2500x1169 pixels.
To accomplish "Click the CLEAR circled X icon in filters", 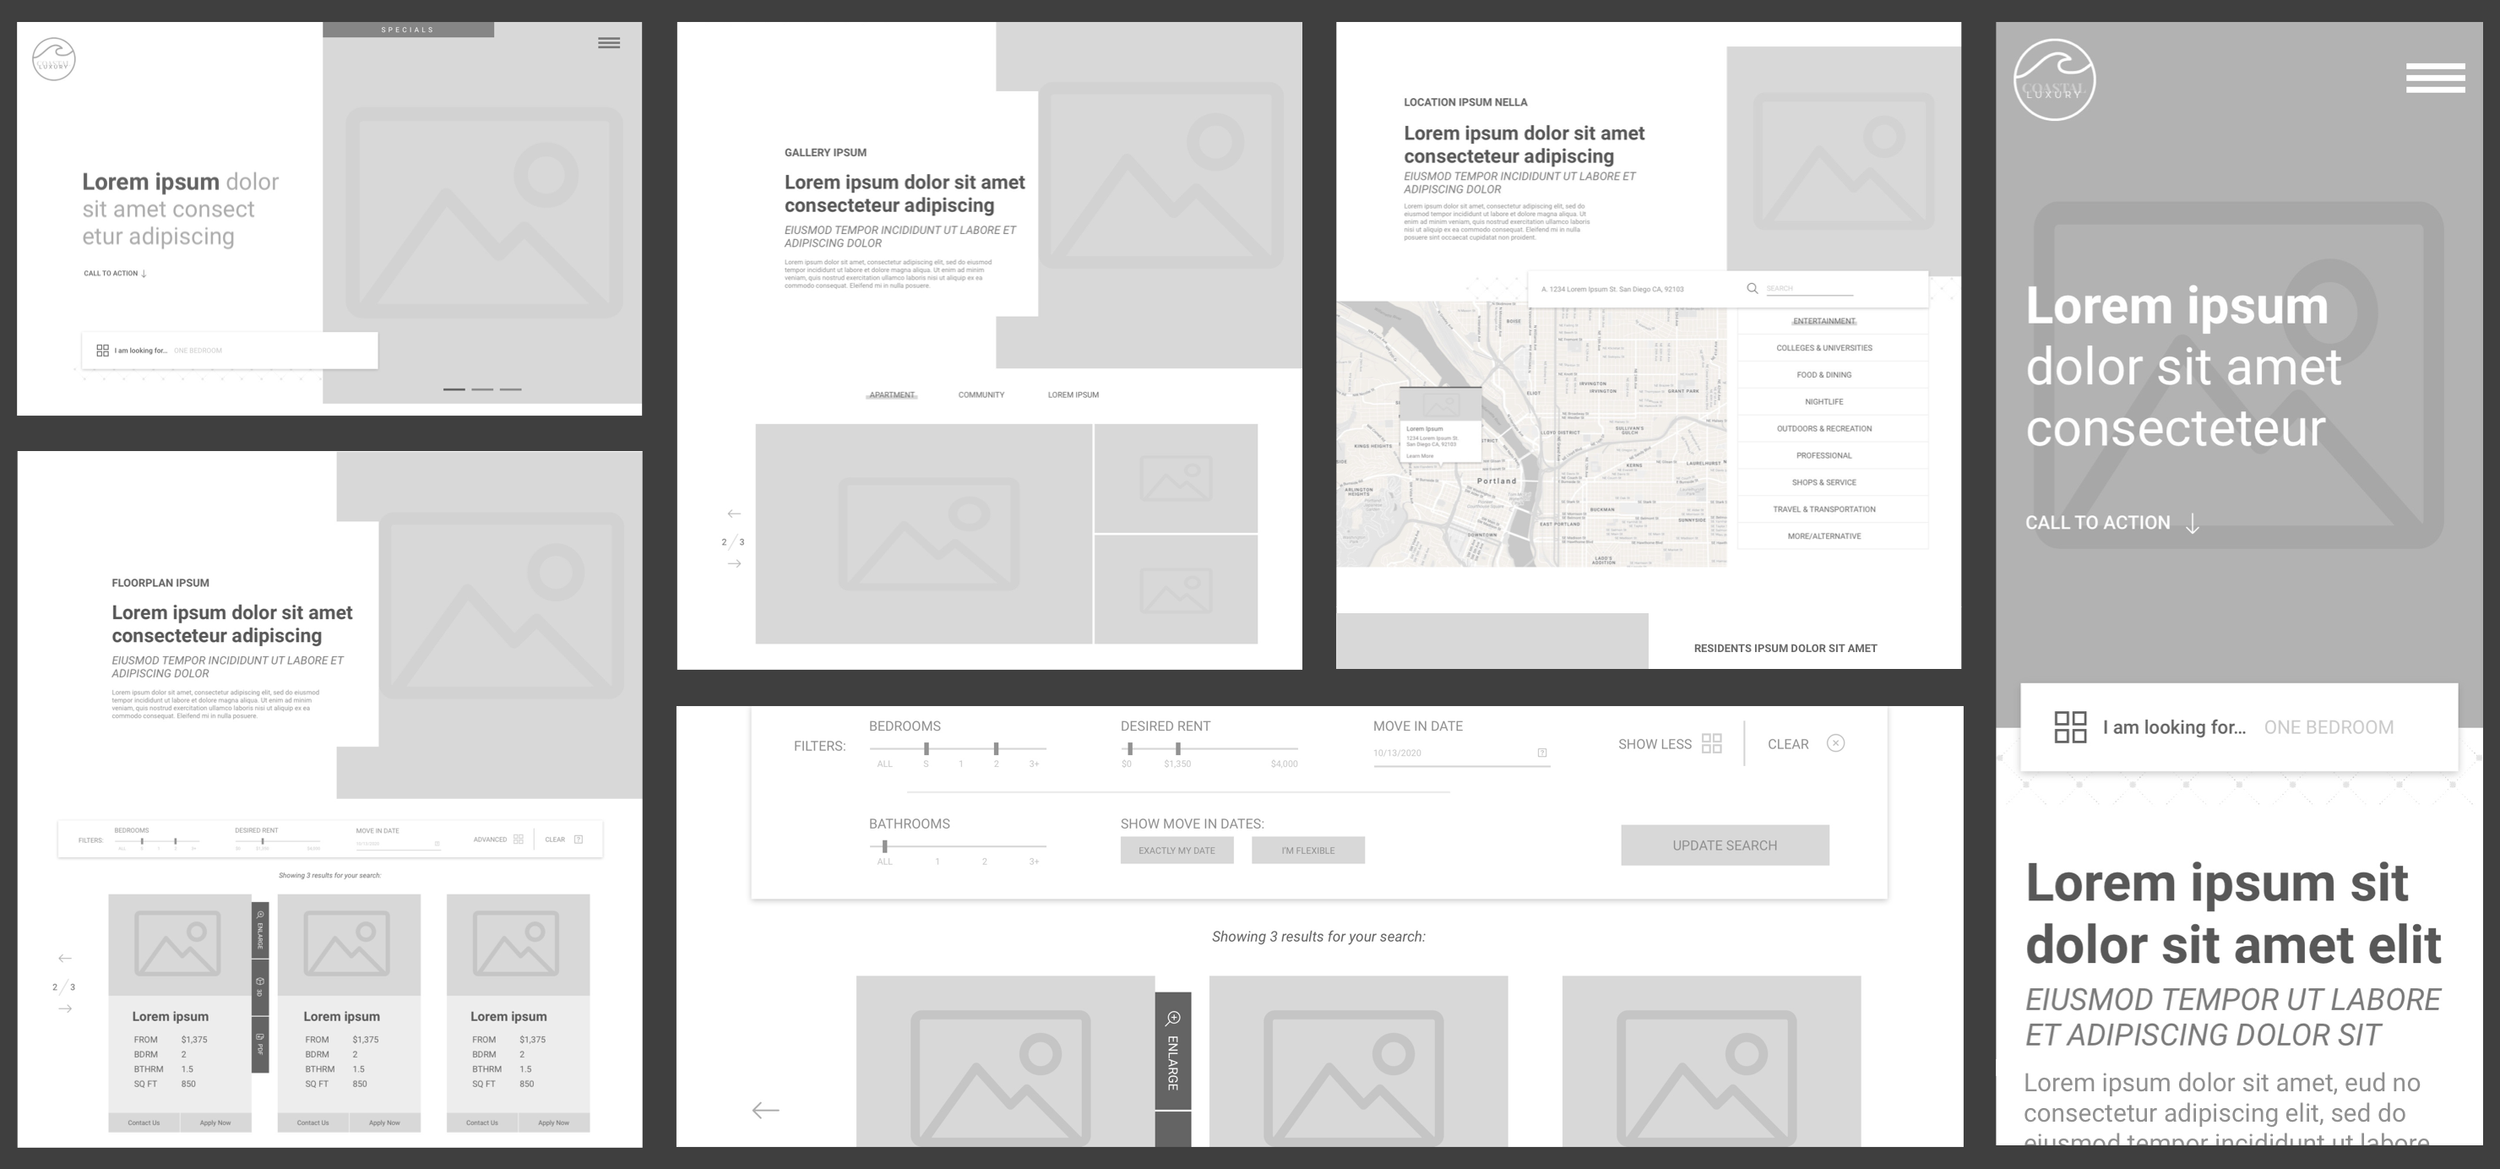I will pyautogui.click(x=1835, y=743).
